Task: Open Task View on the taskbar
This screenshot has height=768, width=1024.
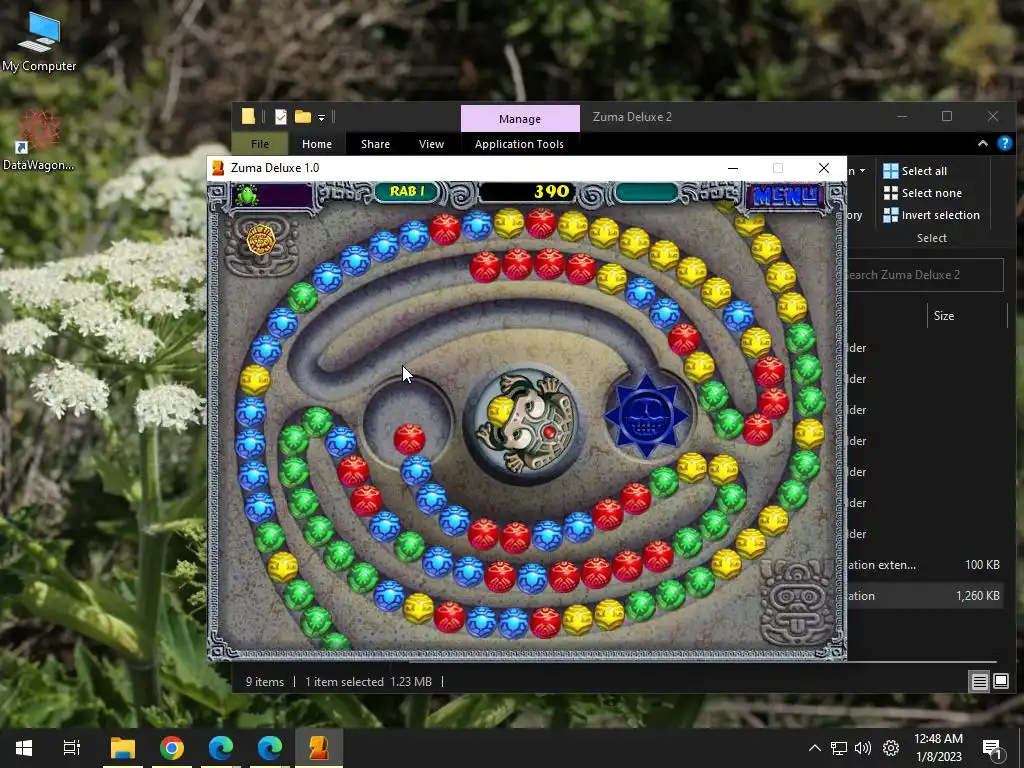Action: [72, 748]
